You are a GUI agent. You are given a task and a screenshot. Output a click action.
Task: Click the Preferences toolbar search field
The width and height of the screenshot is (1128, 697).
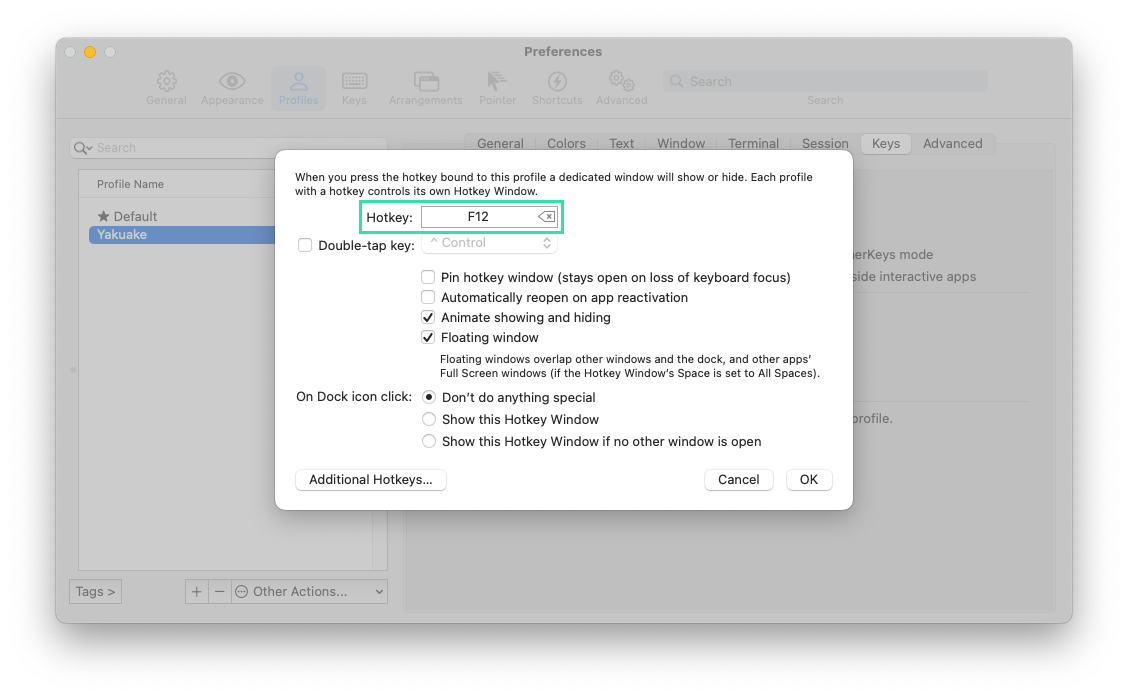(x=825, y=81)
